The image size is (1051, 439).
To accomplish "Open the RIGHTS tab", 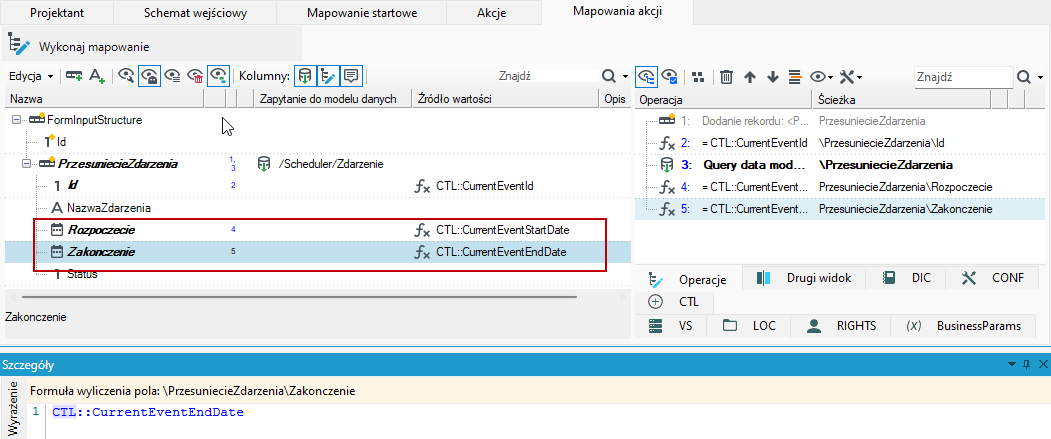I will pos(841,326).
